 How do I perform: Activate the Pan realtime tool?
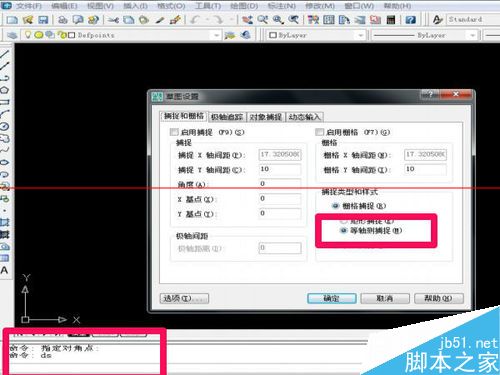247,20
